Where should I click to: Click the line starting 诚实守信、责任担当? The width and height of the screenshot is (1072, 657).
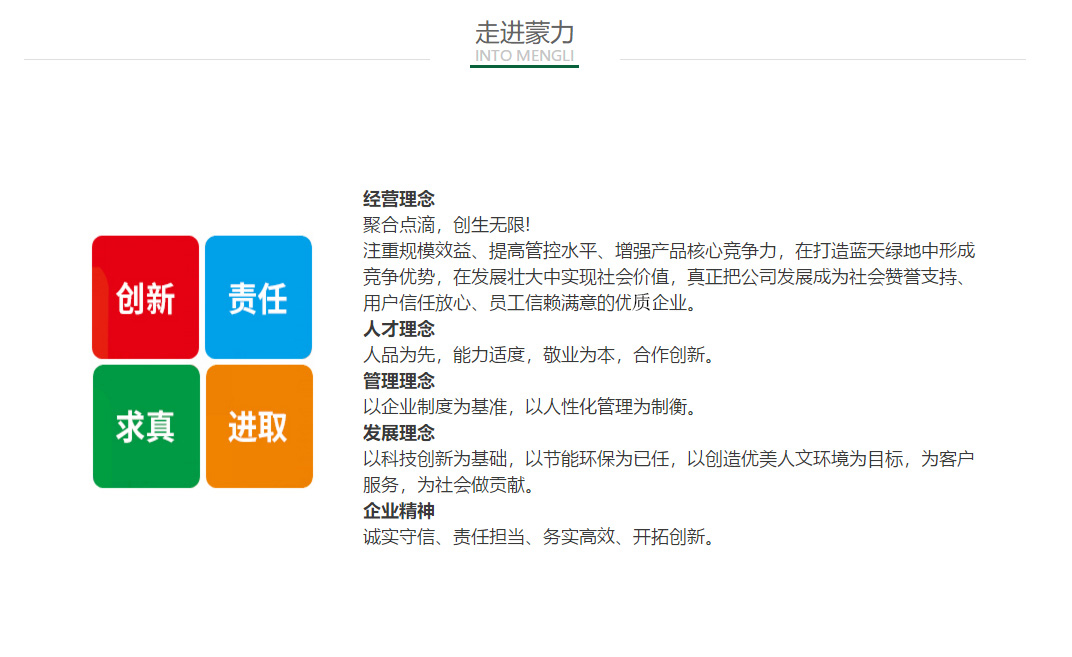point(539,537)
